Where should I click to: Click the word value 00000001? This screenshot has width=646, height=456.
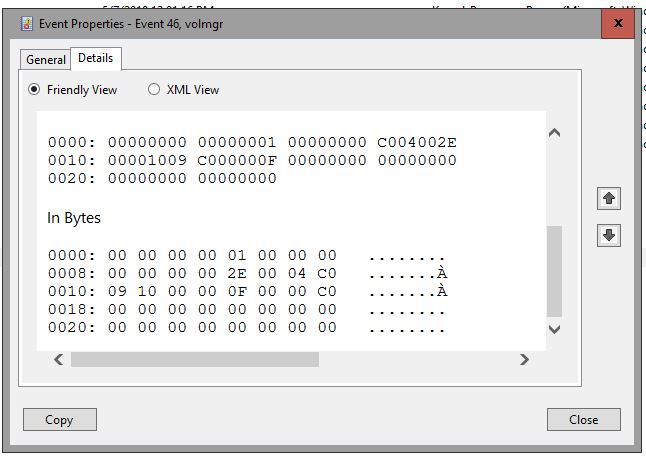pos(237,143)
